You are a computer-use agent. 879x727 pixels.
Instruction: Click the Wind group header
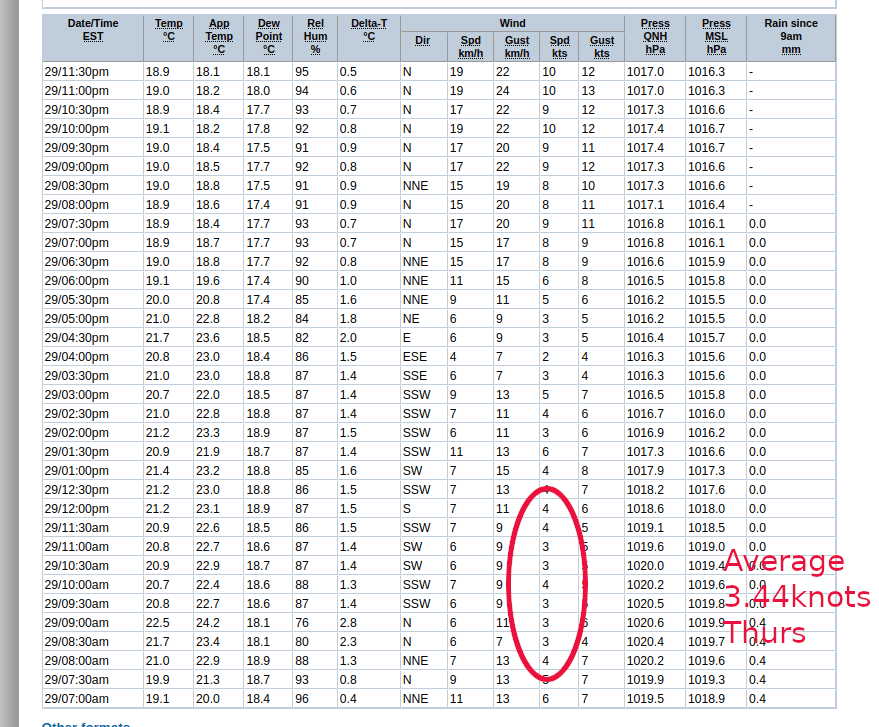(512, 23)
